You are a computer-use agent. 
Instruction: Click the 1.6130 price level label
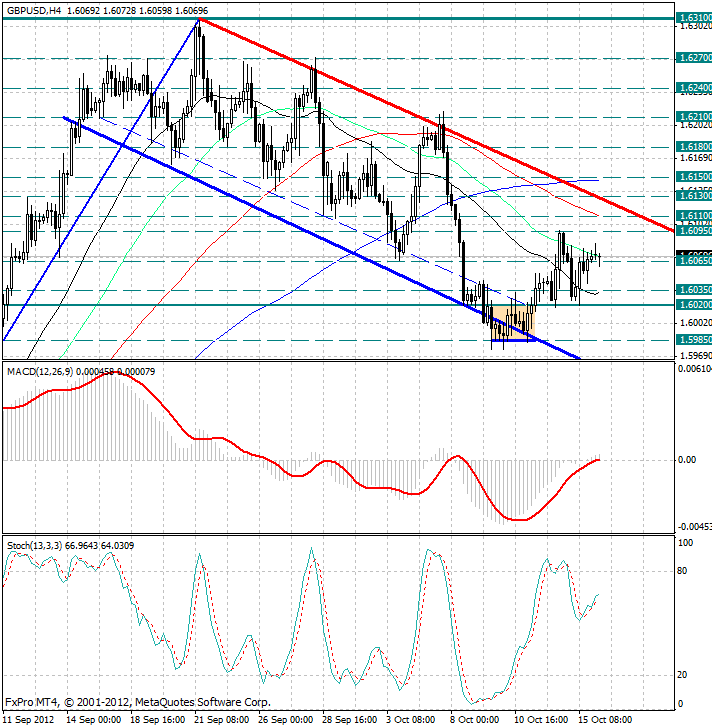[x=694, y=196]
